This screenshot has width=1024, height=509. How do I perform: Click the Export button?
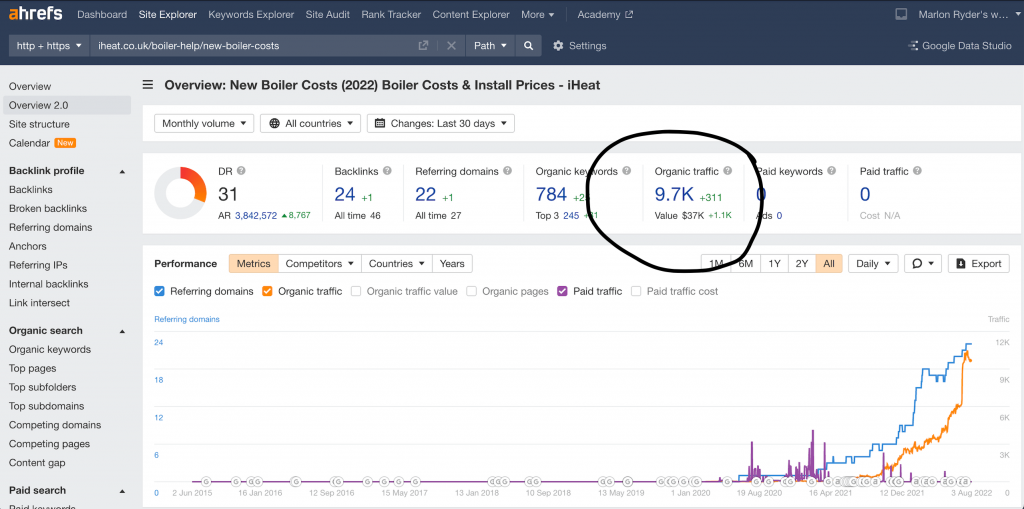[x=978, y=263]
